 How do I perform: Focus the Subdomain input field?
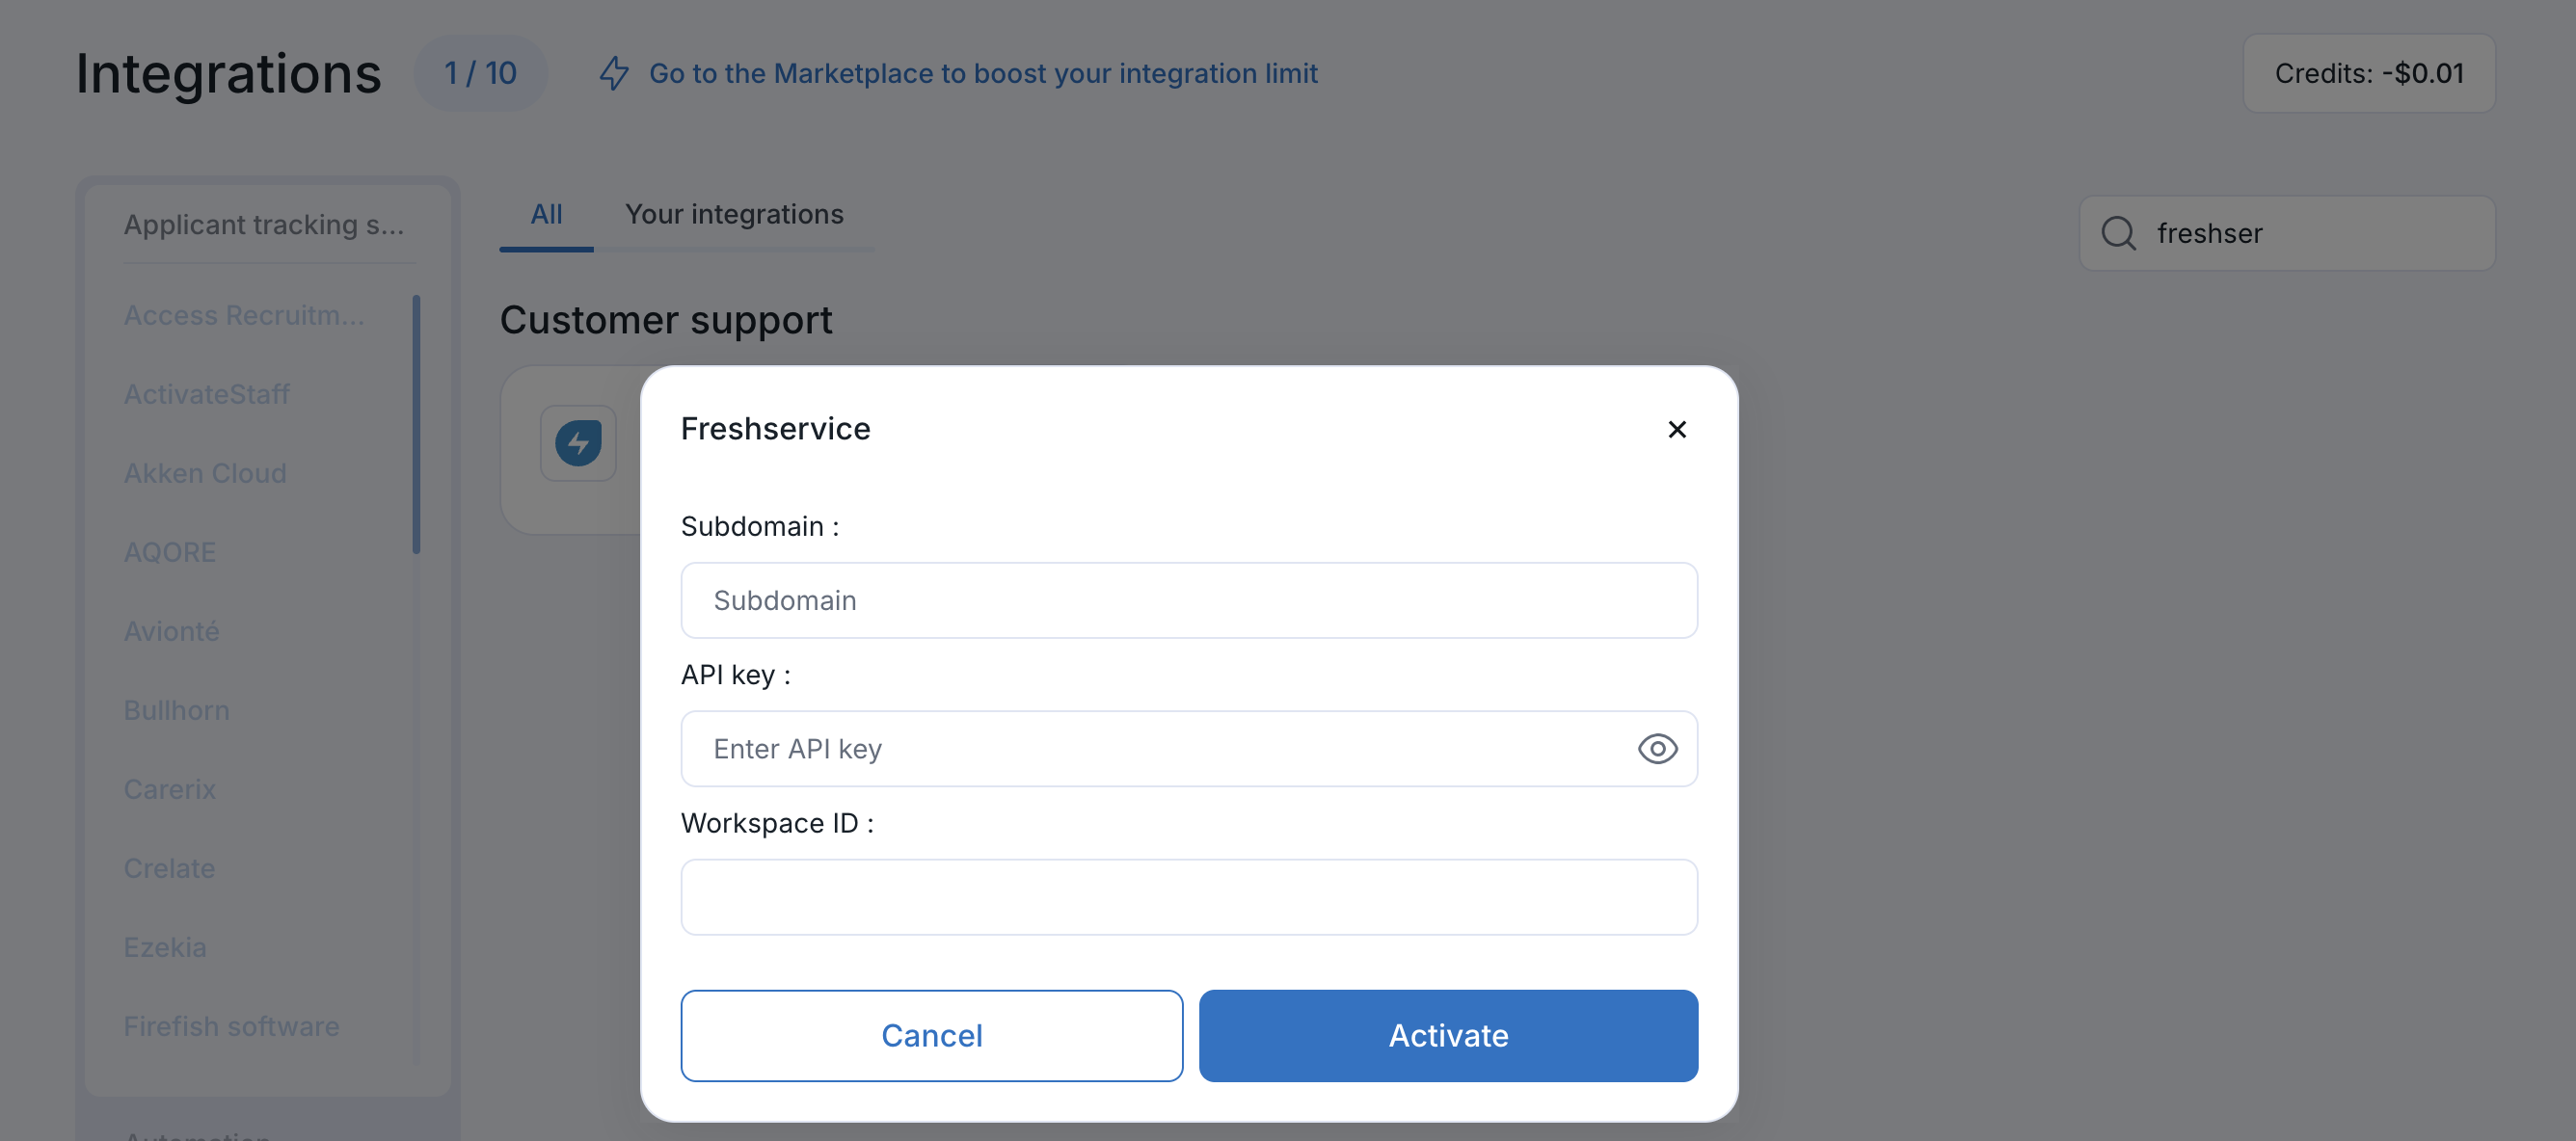(1189, 600)
